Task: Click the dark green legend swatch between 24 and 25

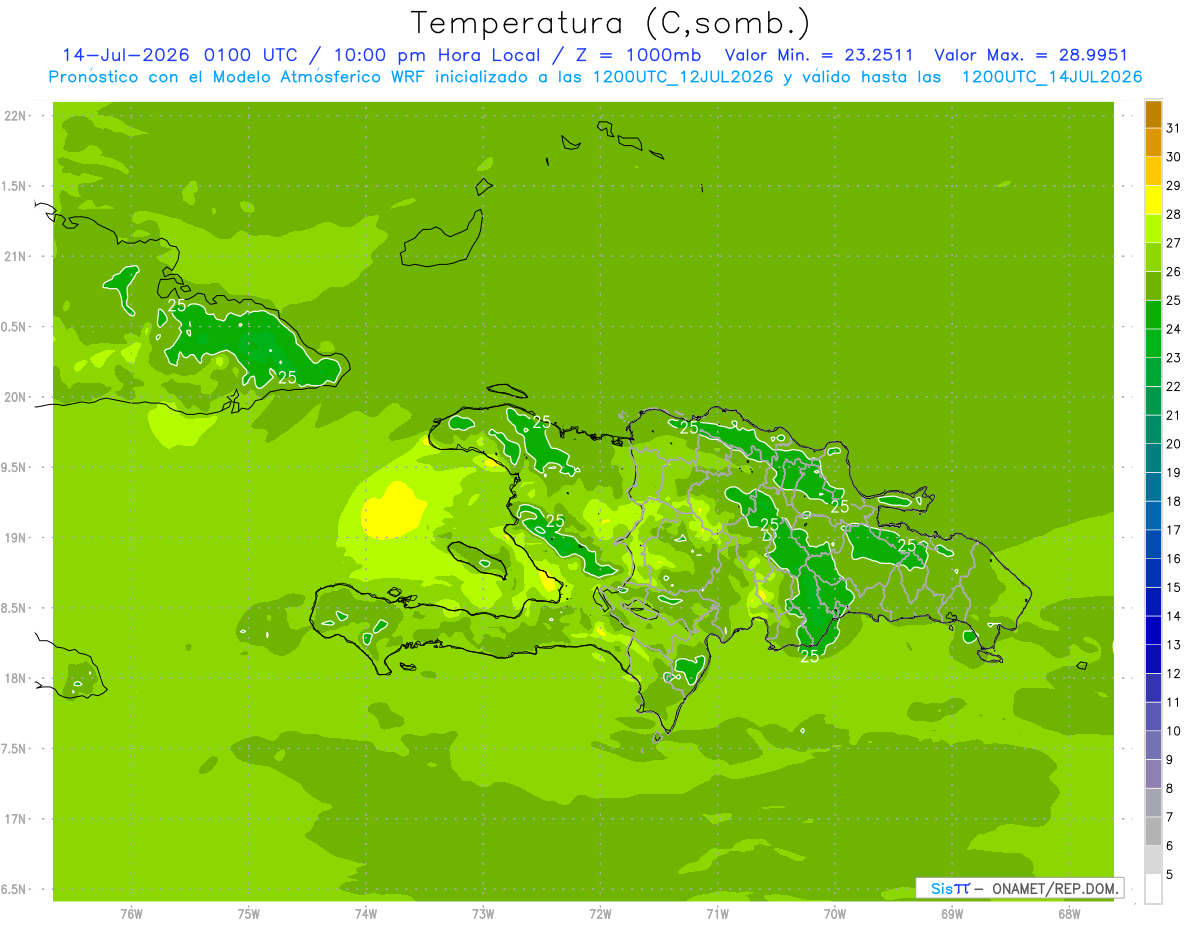Action: (1153, 315)
